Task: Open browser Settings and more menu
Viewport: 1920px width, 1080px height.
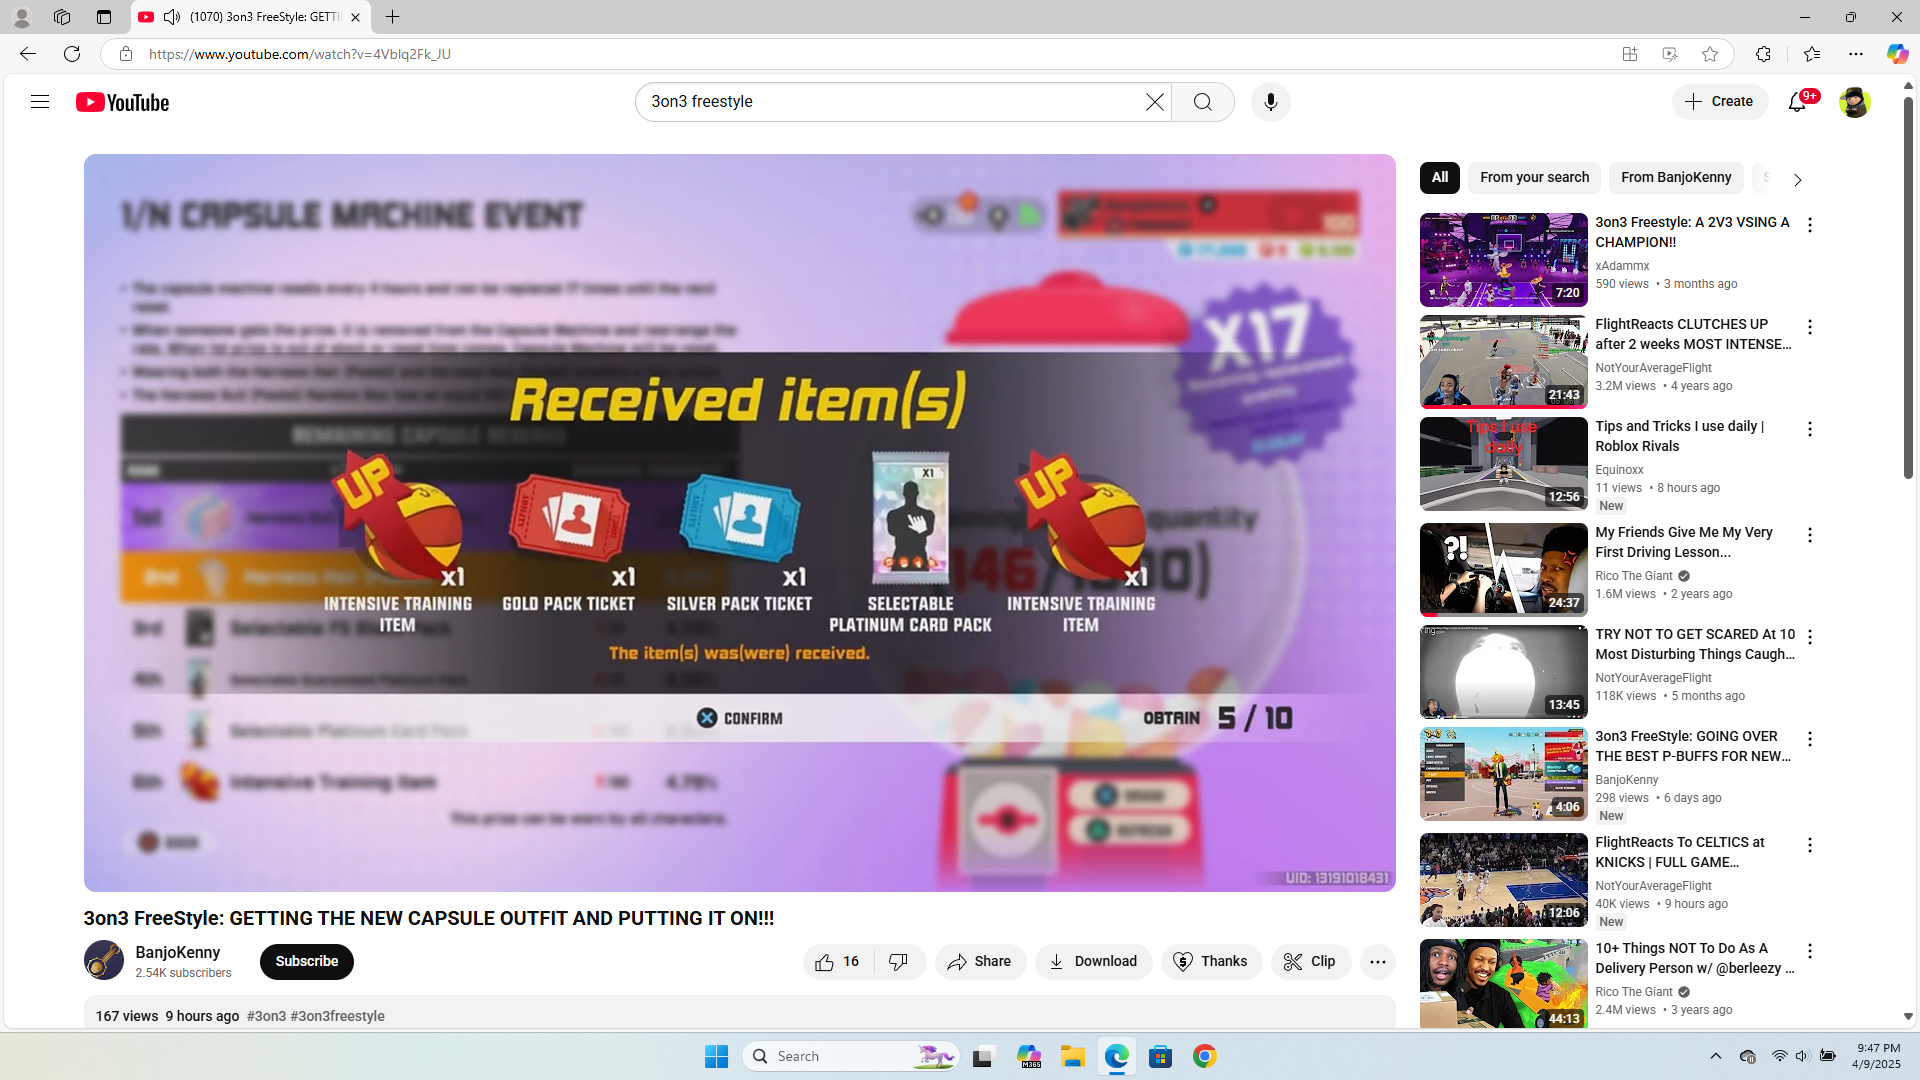Action: click(x=1856, y=54)
